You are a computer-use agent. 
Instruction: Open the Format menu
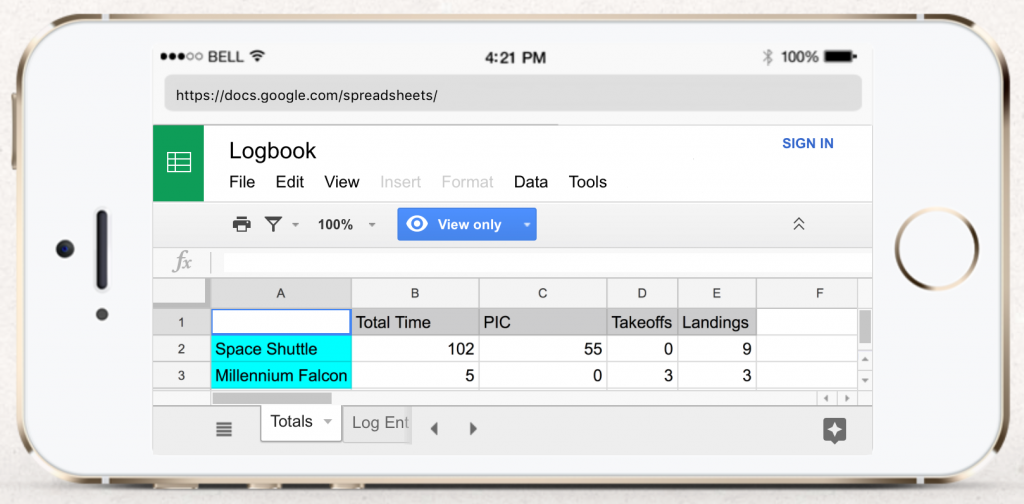[x=468, y=182]
